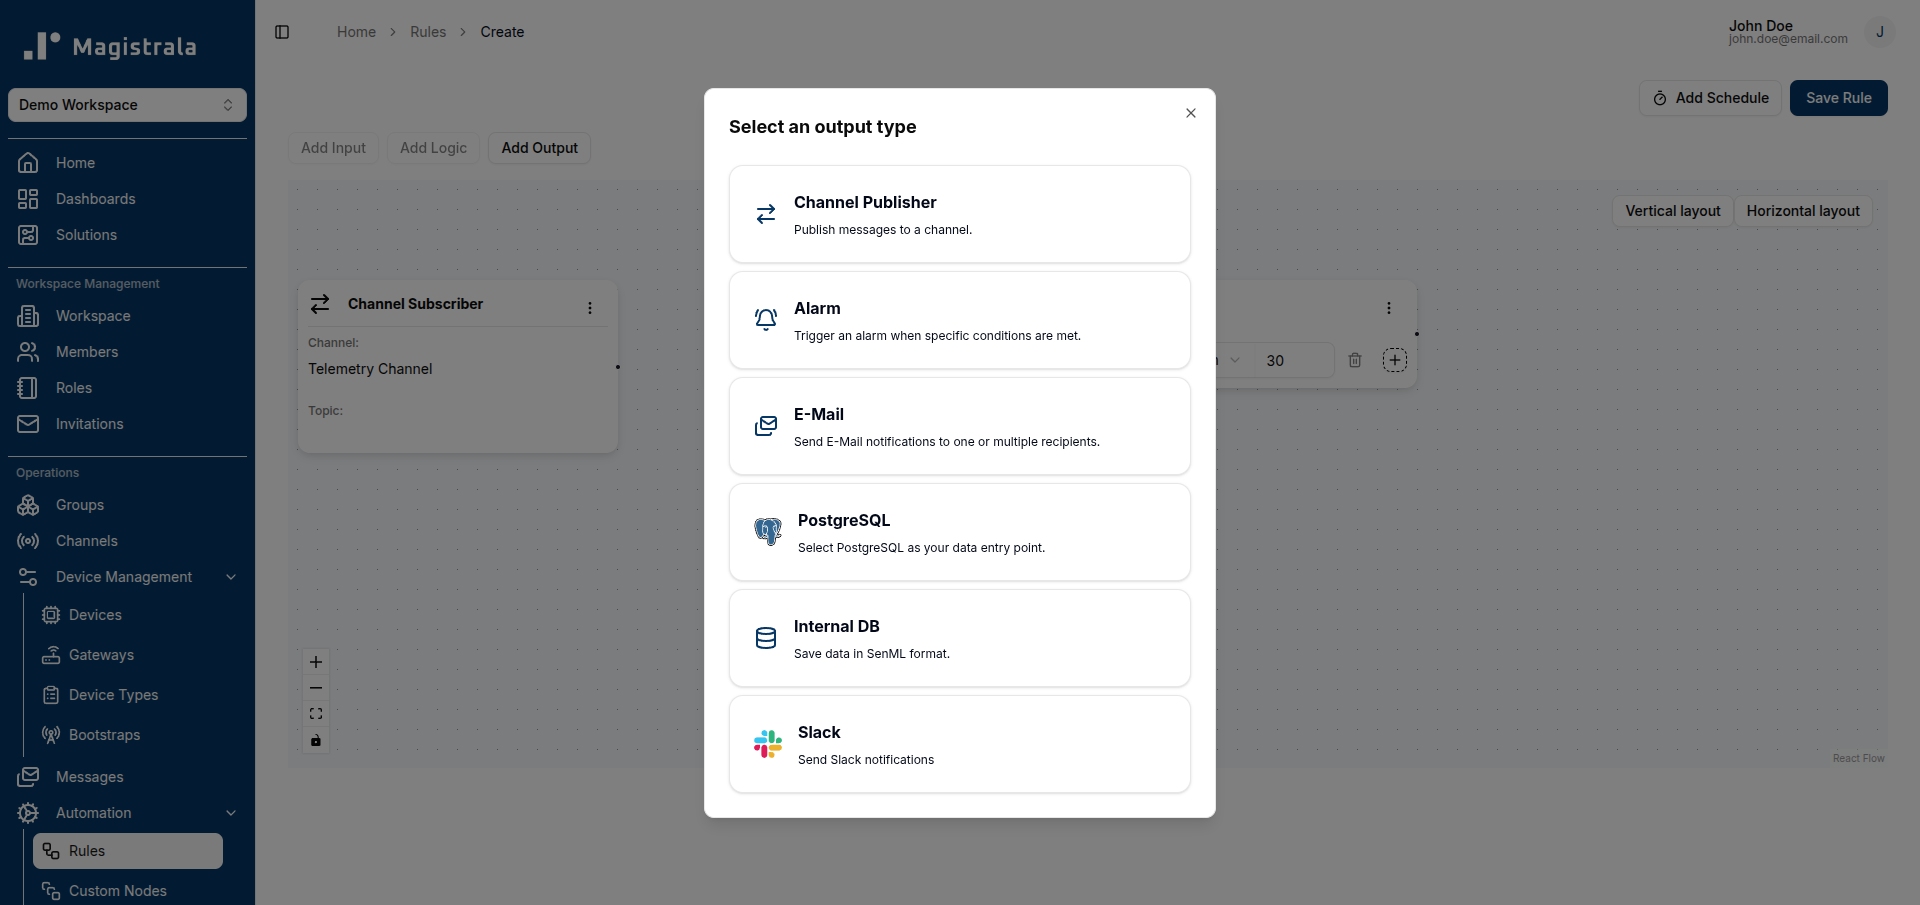Click the Create breadcrumb item

pyautogui.click(x=502, y=32)
